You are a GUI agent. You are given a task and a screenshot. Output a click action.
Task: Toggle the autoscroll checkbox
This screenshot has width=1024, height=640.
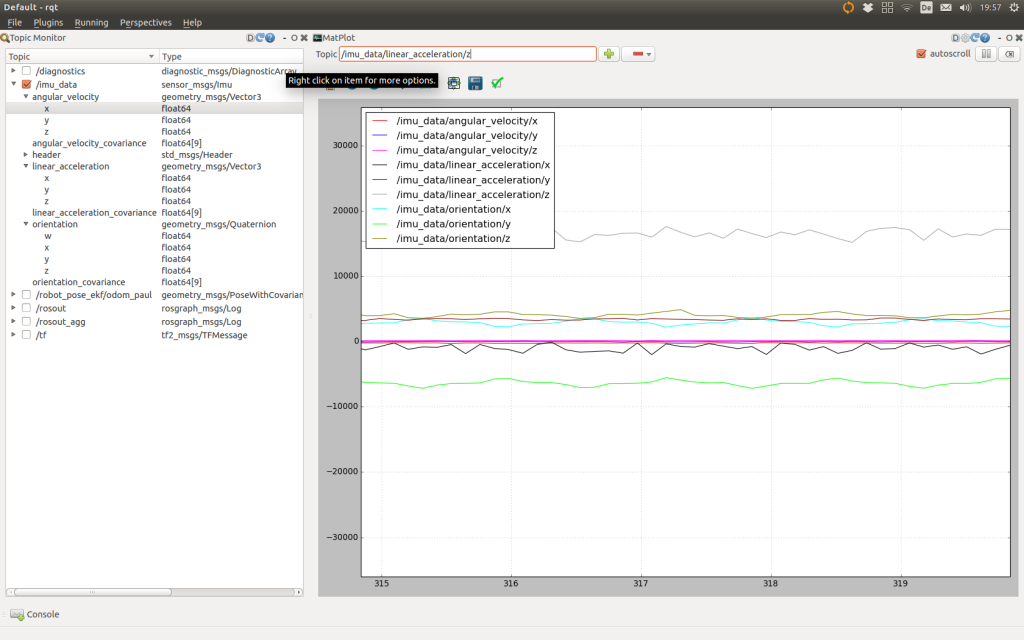pyautogui.click(x=921, y=54)
